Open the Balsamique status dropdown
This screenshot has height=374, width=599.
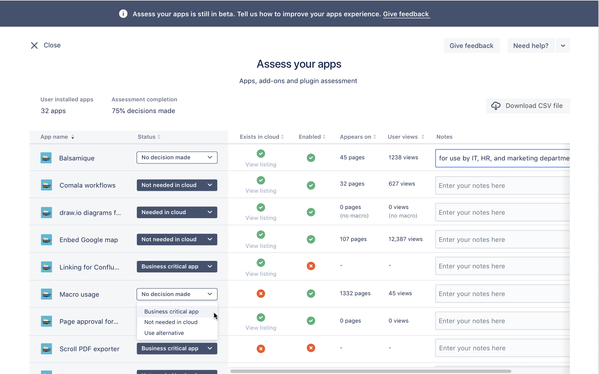177,157
